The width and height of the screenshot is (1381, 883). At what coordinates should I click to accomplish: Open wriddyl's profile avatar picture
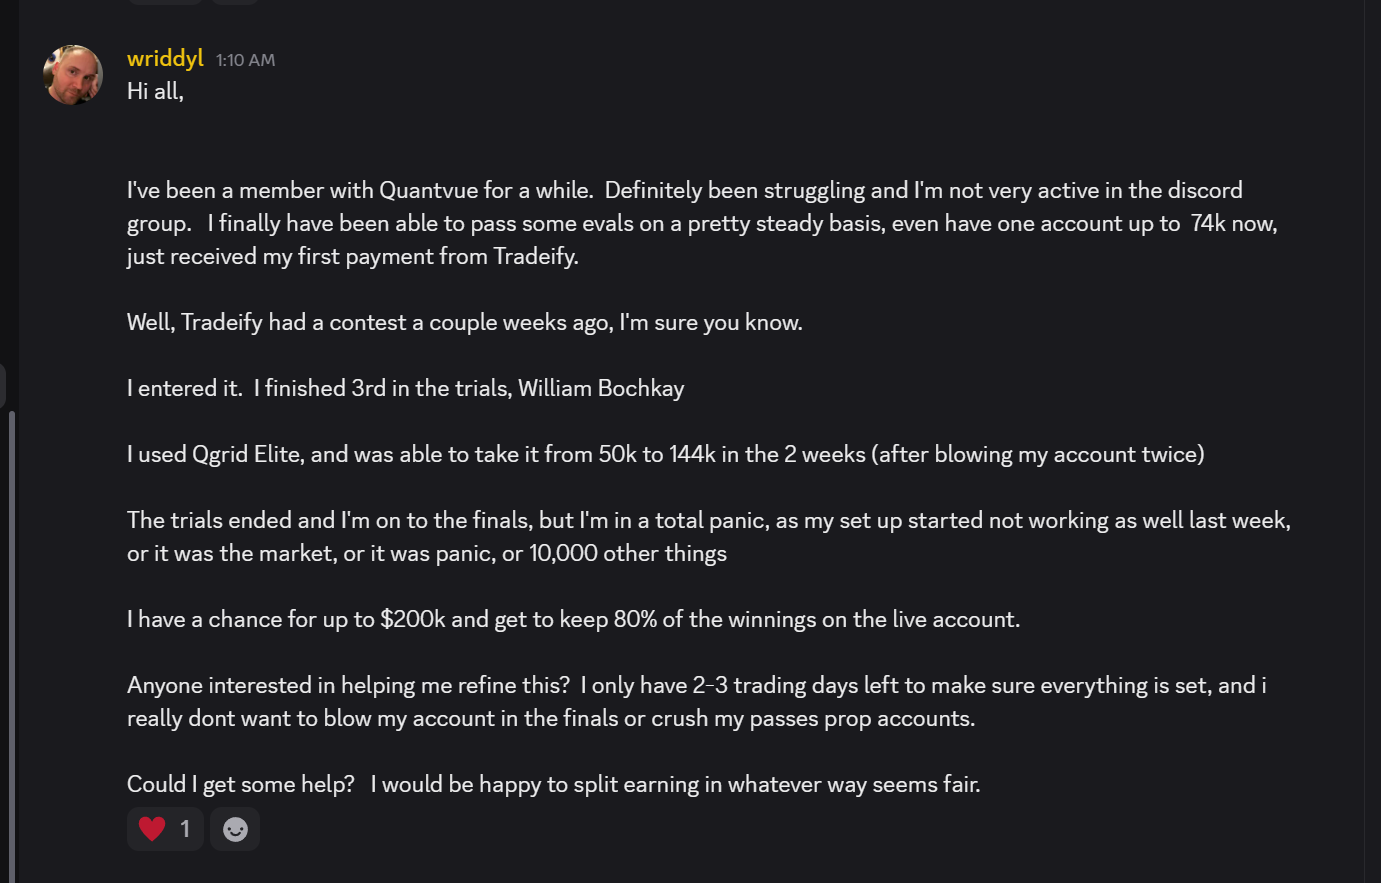click(73, 75)
